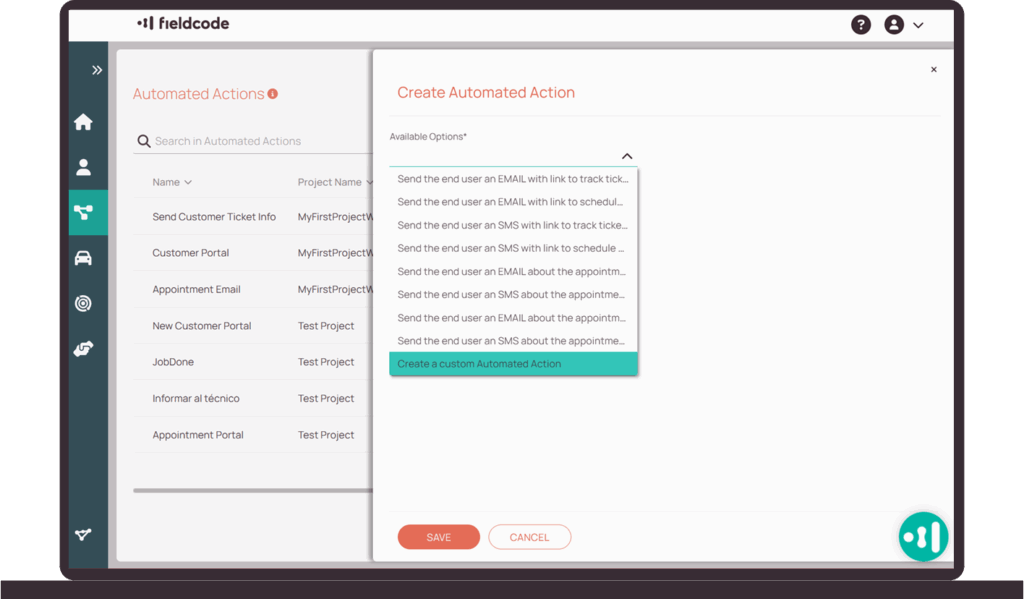Click the Automated Actions info icon
1024x599 pixels.
[273, 94]
